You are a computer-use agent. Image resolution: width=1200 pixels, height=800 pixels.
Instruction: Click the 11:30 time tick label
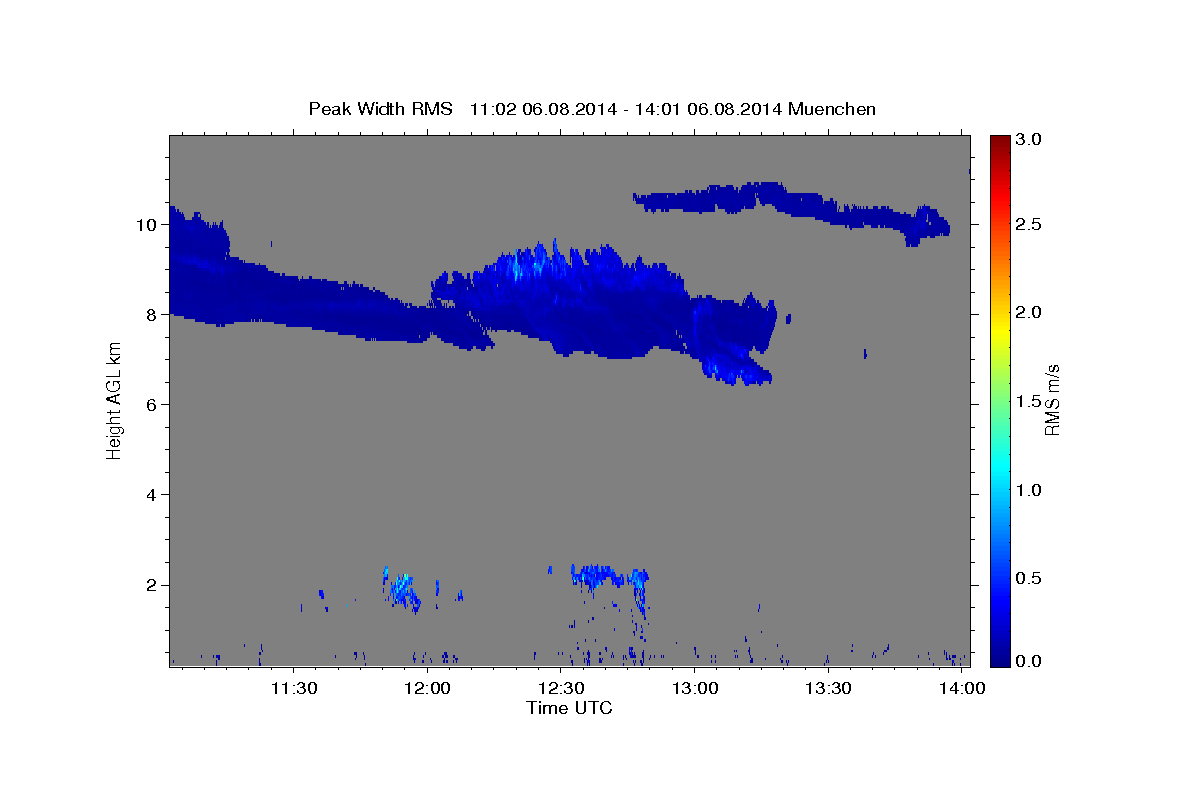[295, 688]
